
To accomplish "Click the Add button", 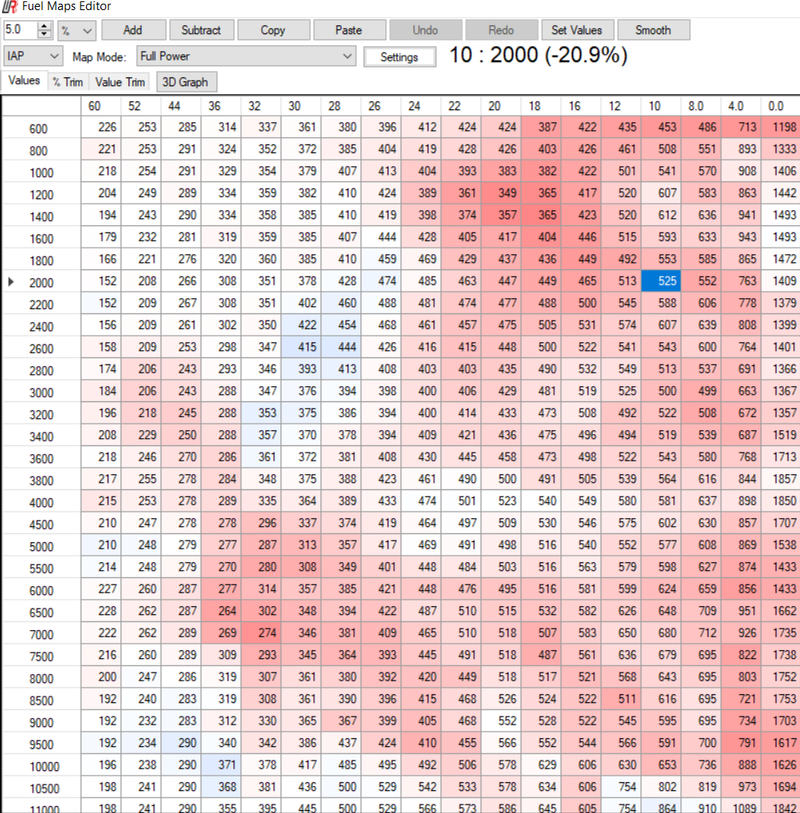I will [x=132, y=30].
